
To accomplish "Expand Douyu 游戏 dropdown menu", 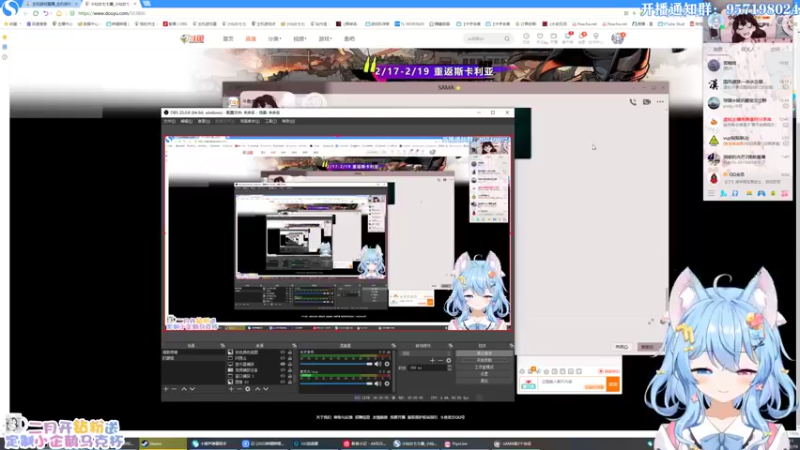I will pyautogui.click(x=324, y=39).
